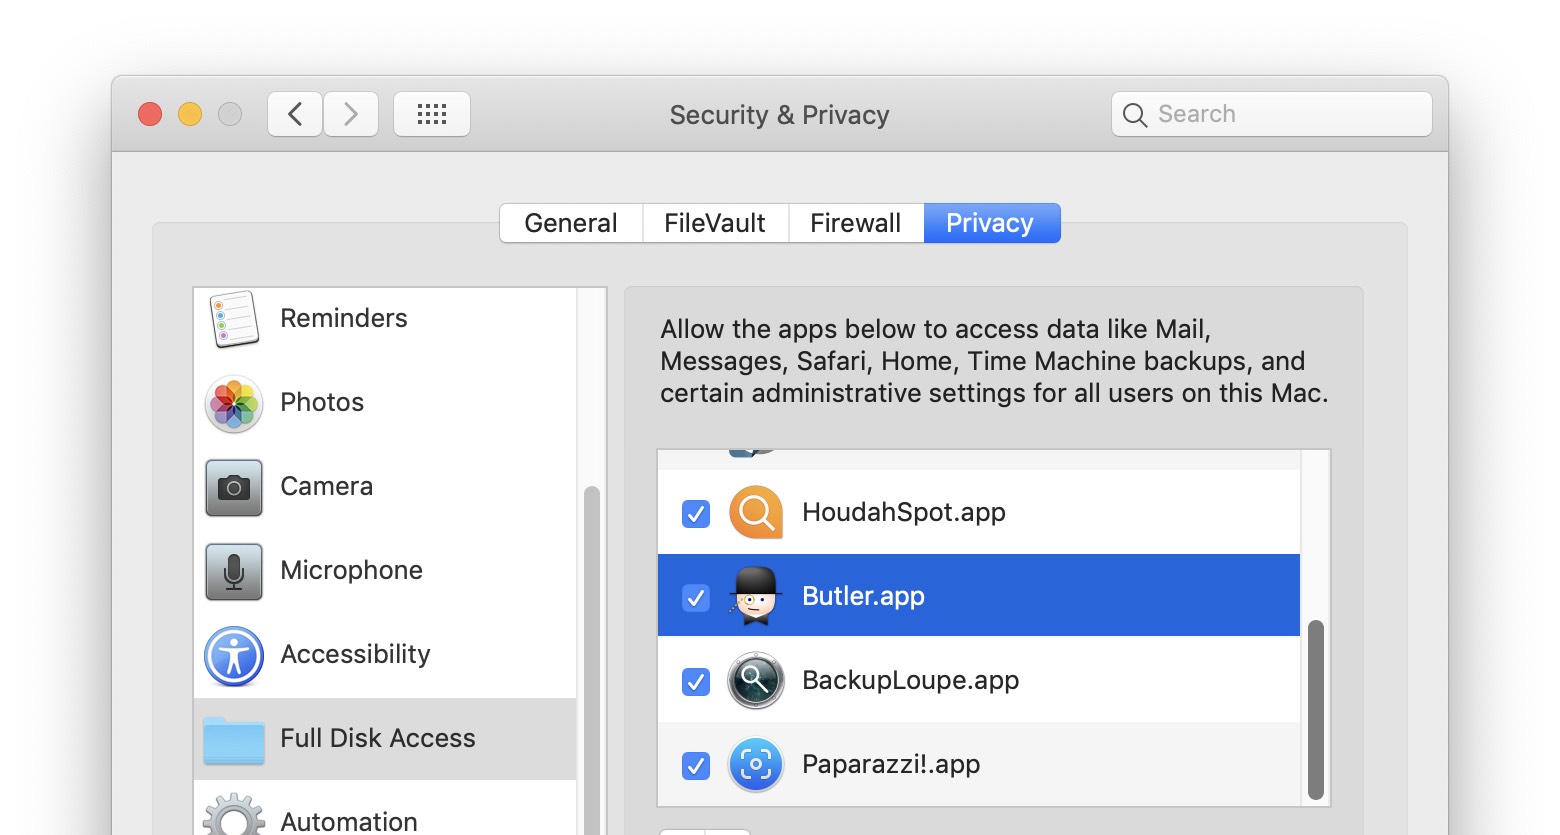Open the Accessibility icon entry

coord(234,655)
